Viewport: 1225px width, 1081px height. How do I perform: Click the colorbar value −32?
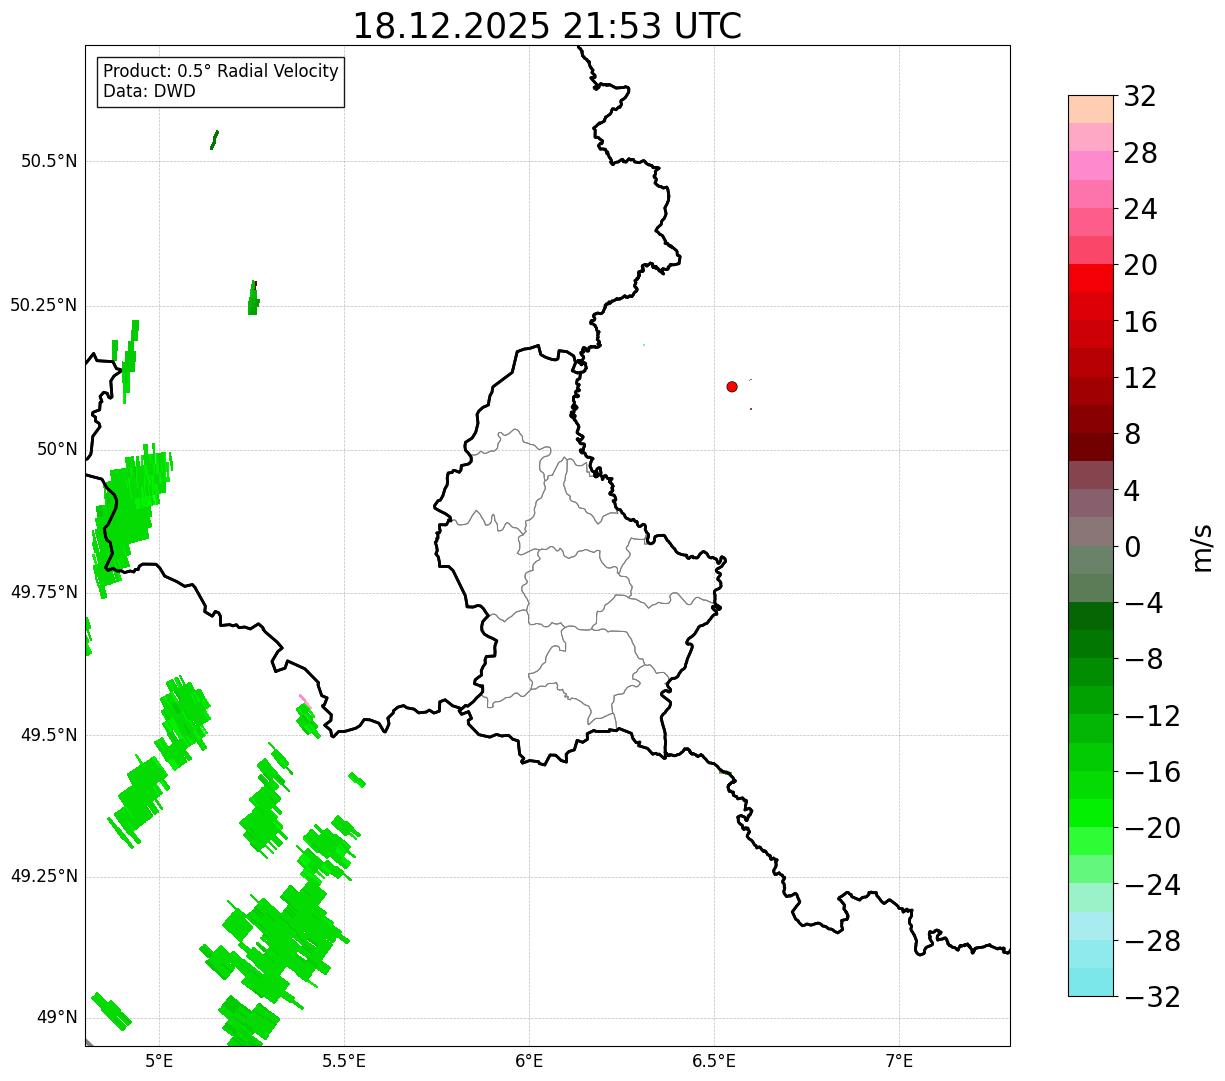coord(1152,997)
